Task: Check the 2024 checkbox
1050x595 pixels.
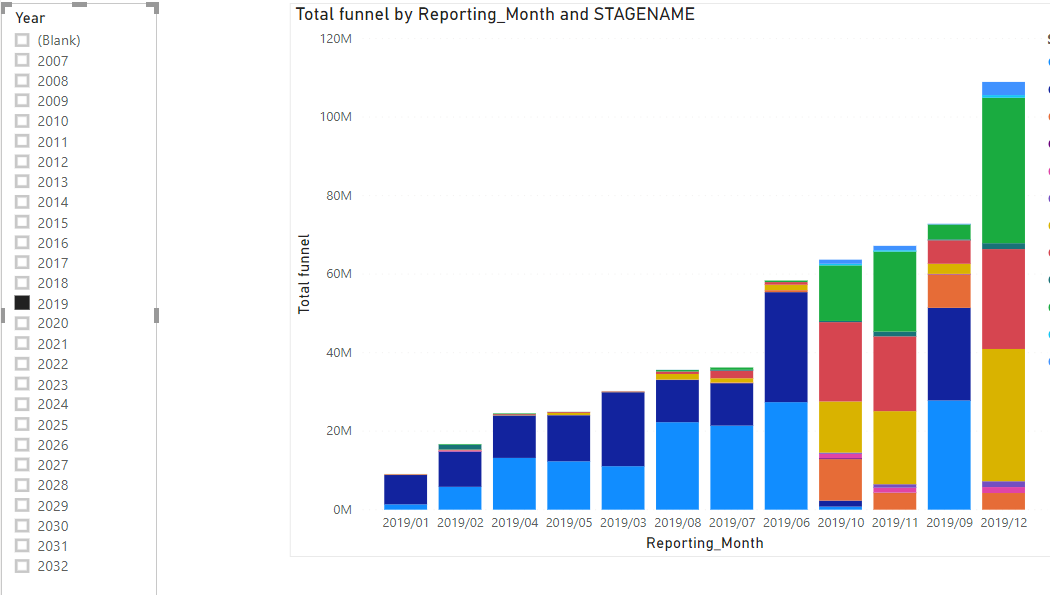Action: tap(22, 404)
